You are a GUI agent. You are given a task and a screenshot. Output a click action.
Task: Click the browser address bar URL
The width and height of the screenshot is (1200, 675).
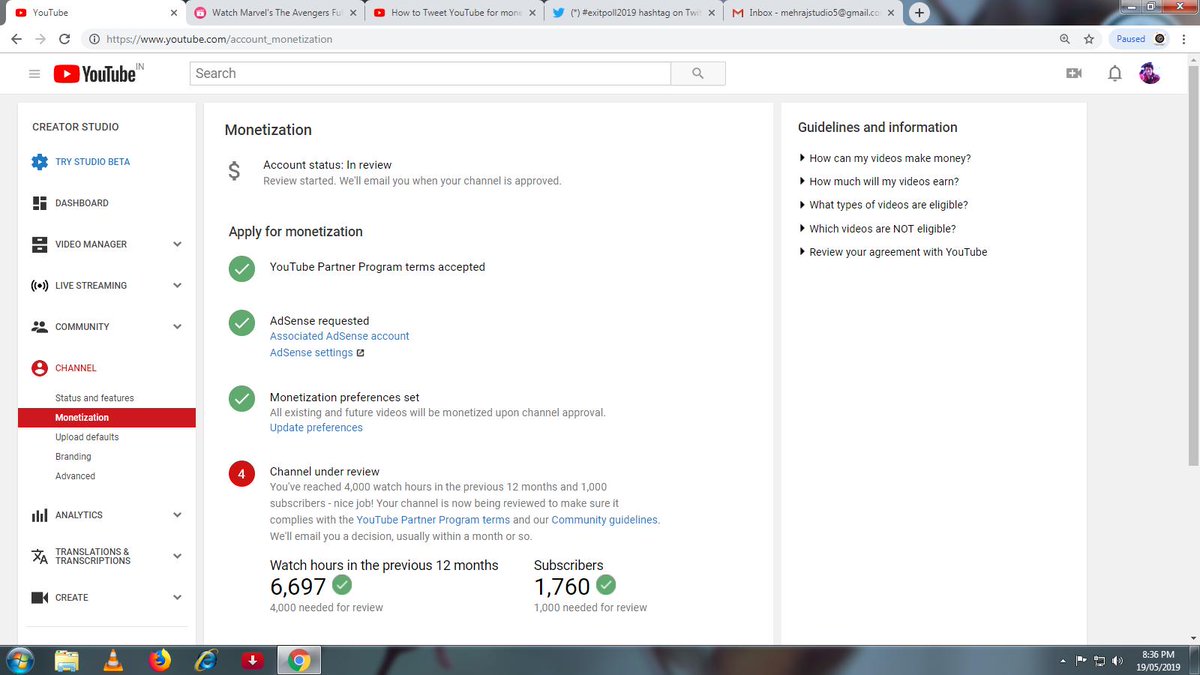tap(218, 39)
